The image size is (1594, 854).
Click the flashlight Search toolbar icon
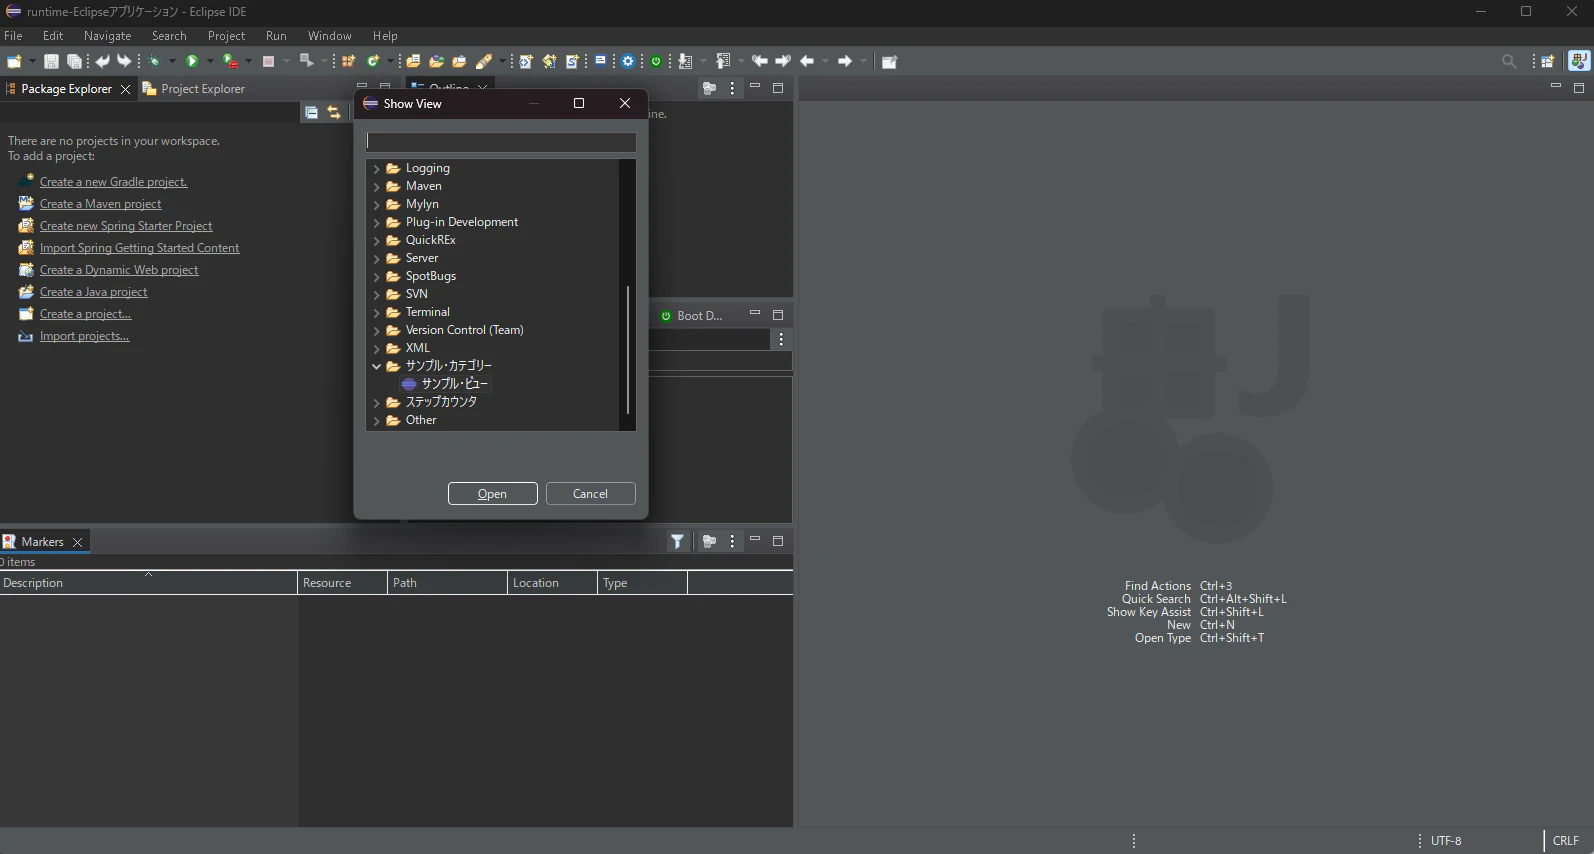484,61
